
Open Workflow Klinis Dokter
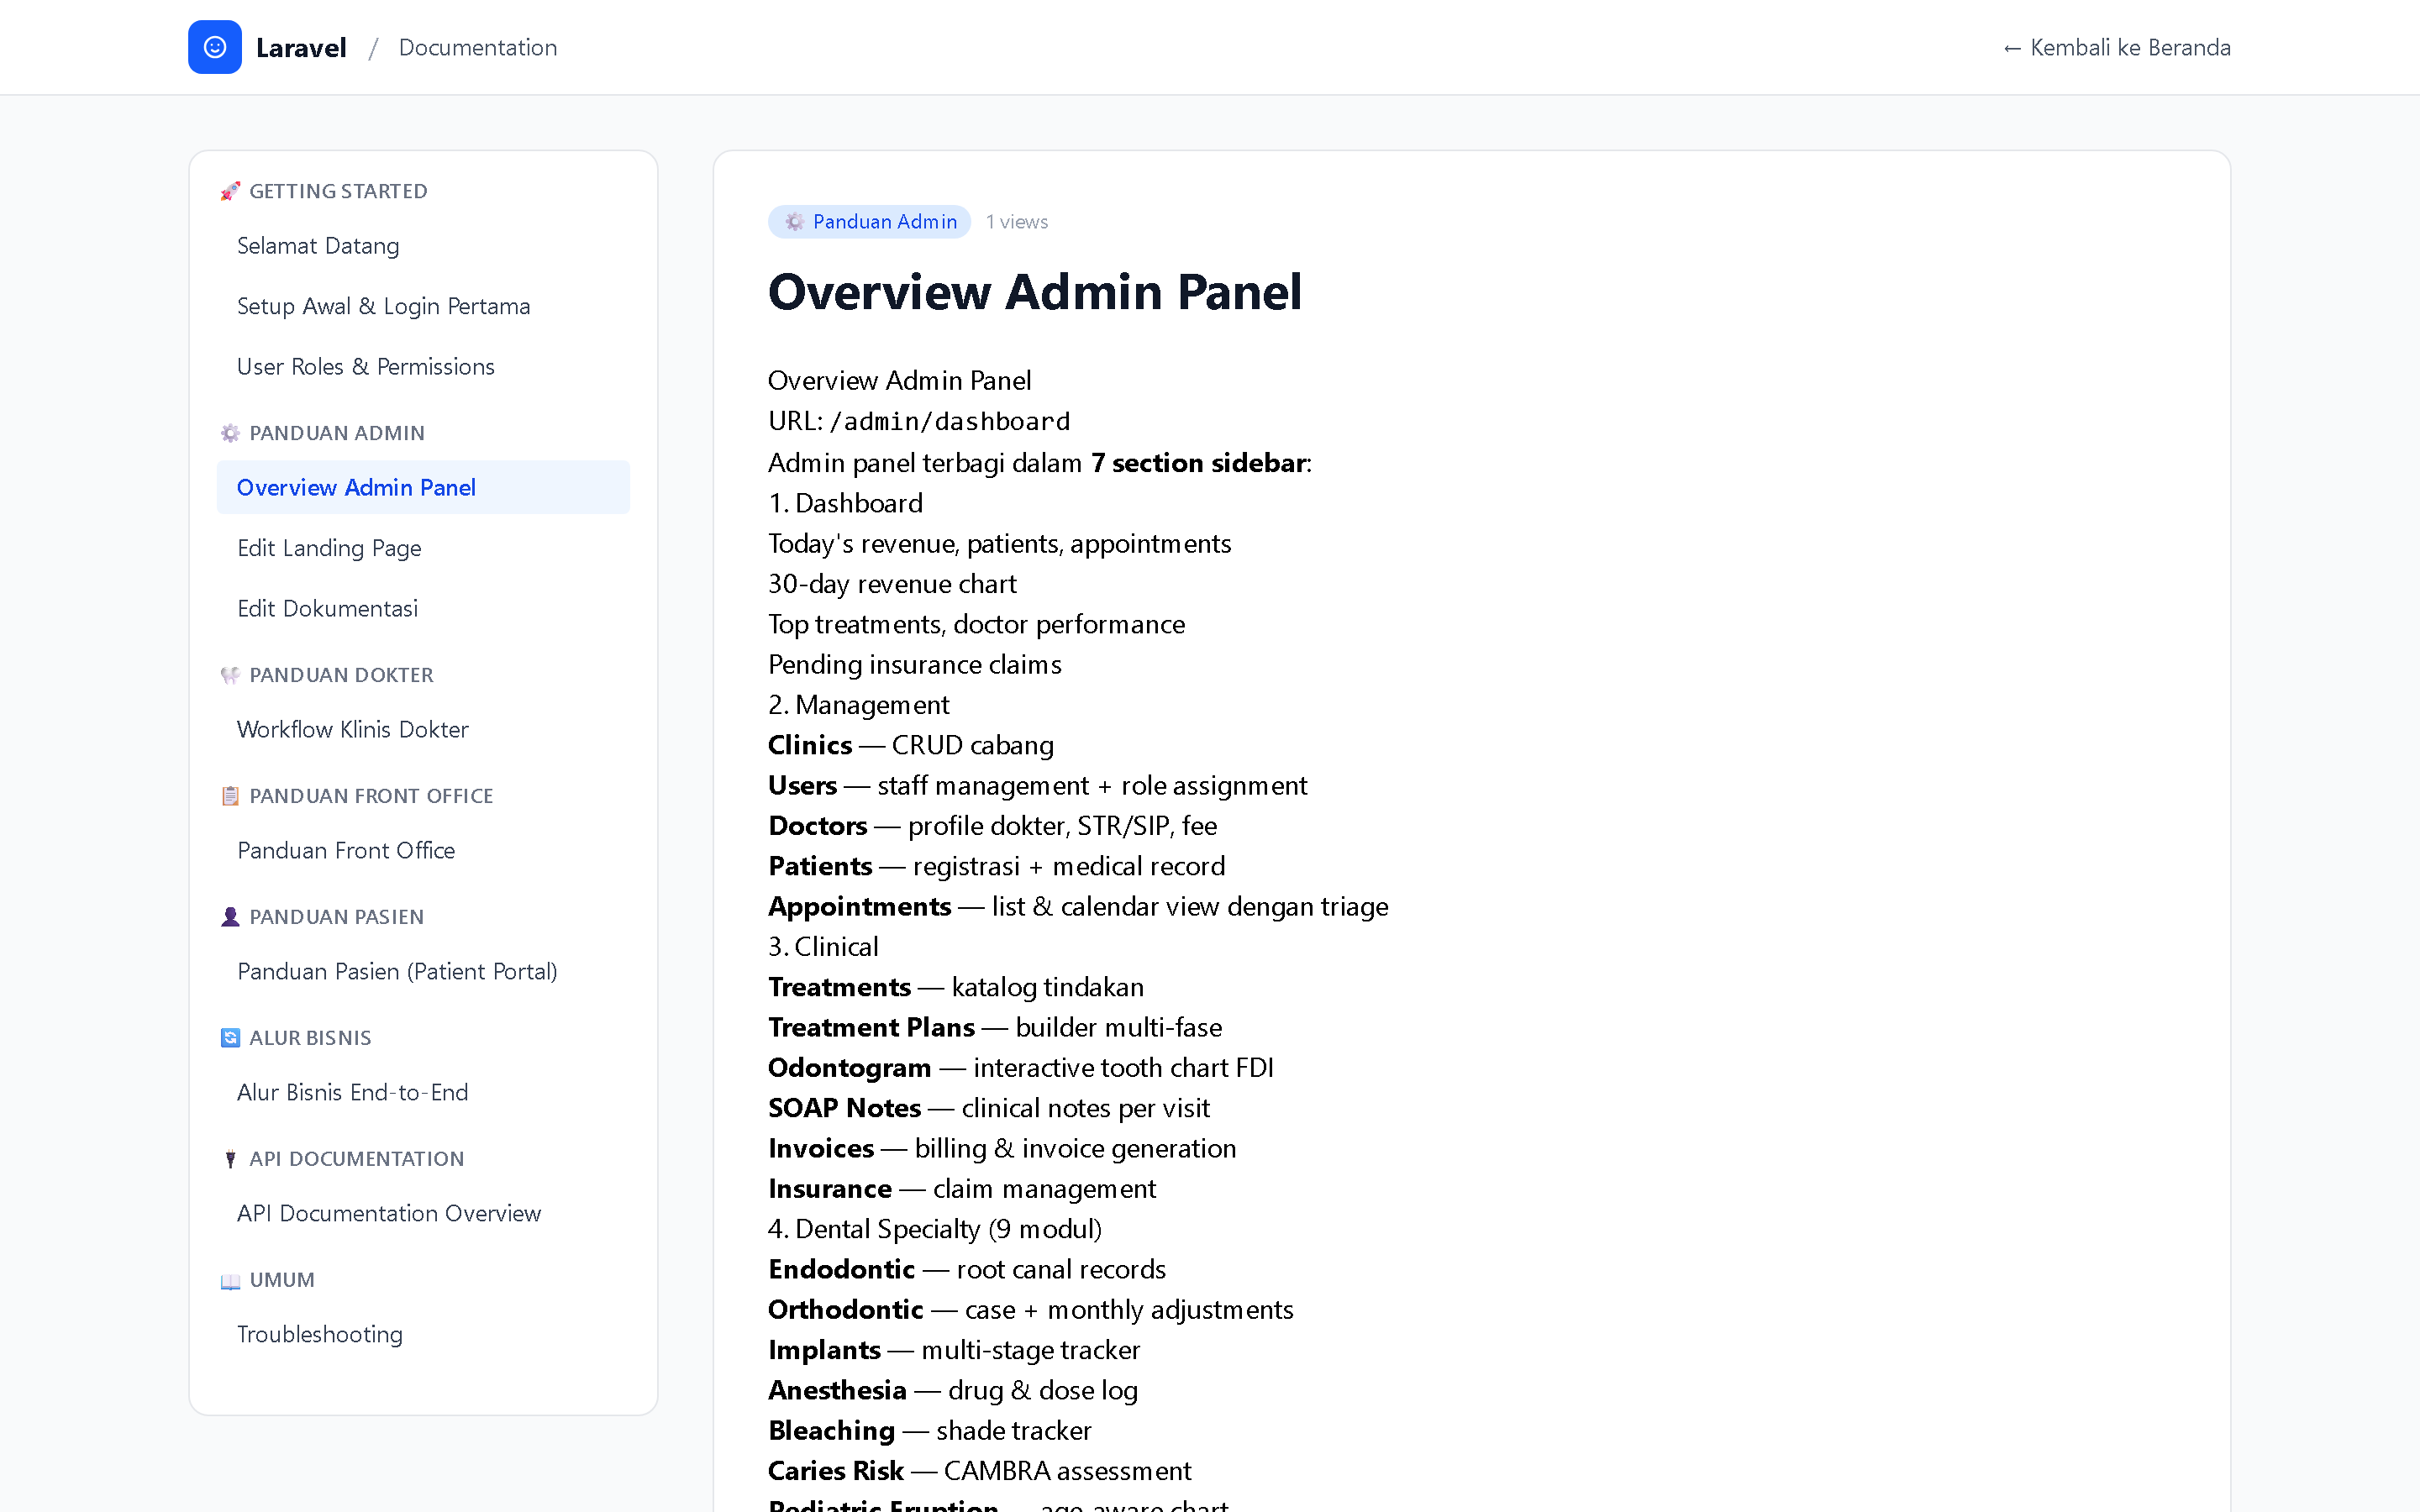(x=423, y=730)
